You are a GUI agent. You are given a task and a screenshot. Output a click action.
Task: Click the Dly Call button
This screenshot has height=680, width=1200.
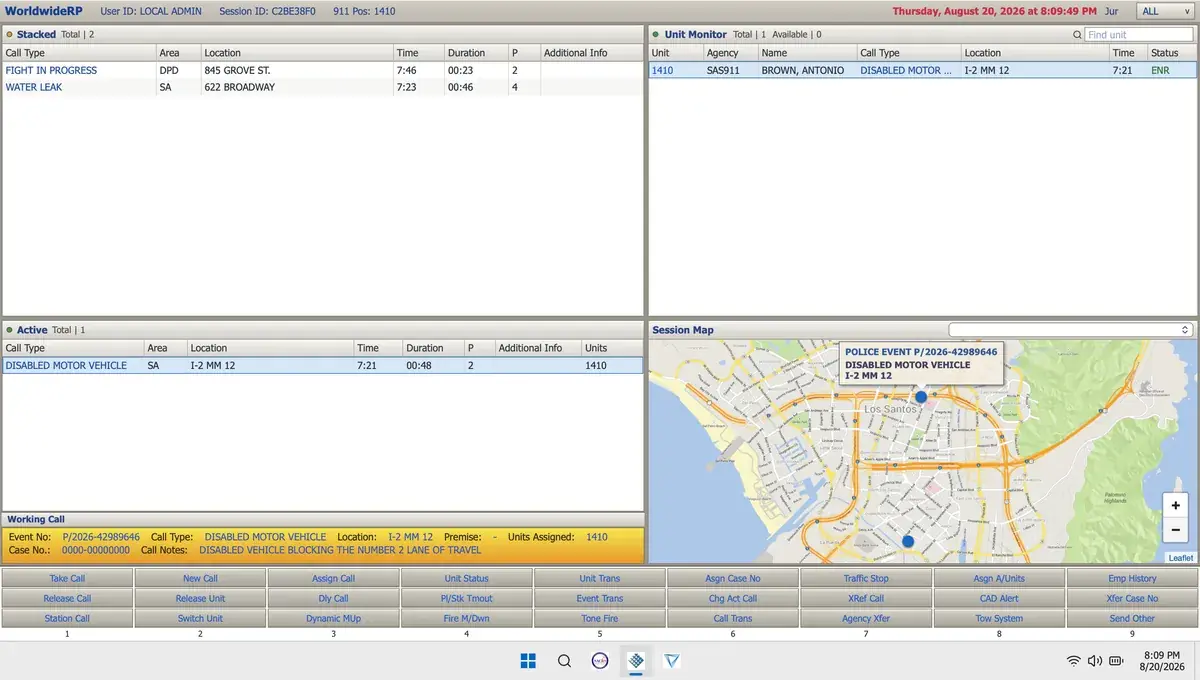(333, 598)
